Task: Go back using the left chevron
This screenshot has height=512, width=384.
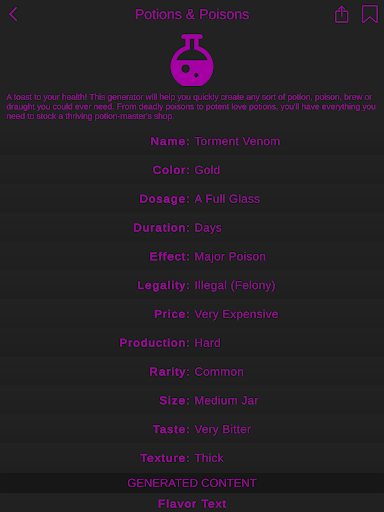Action: coord(13,14)
